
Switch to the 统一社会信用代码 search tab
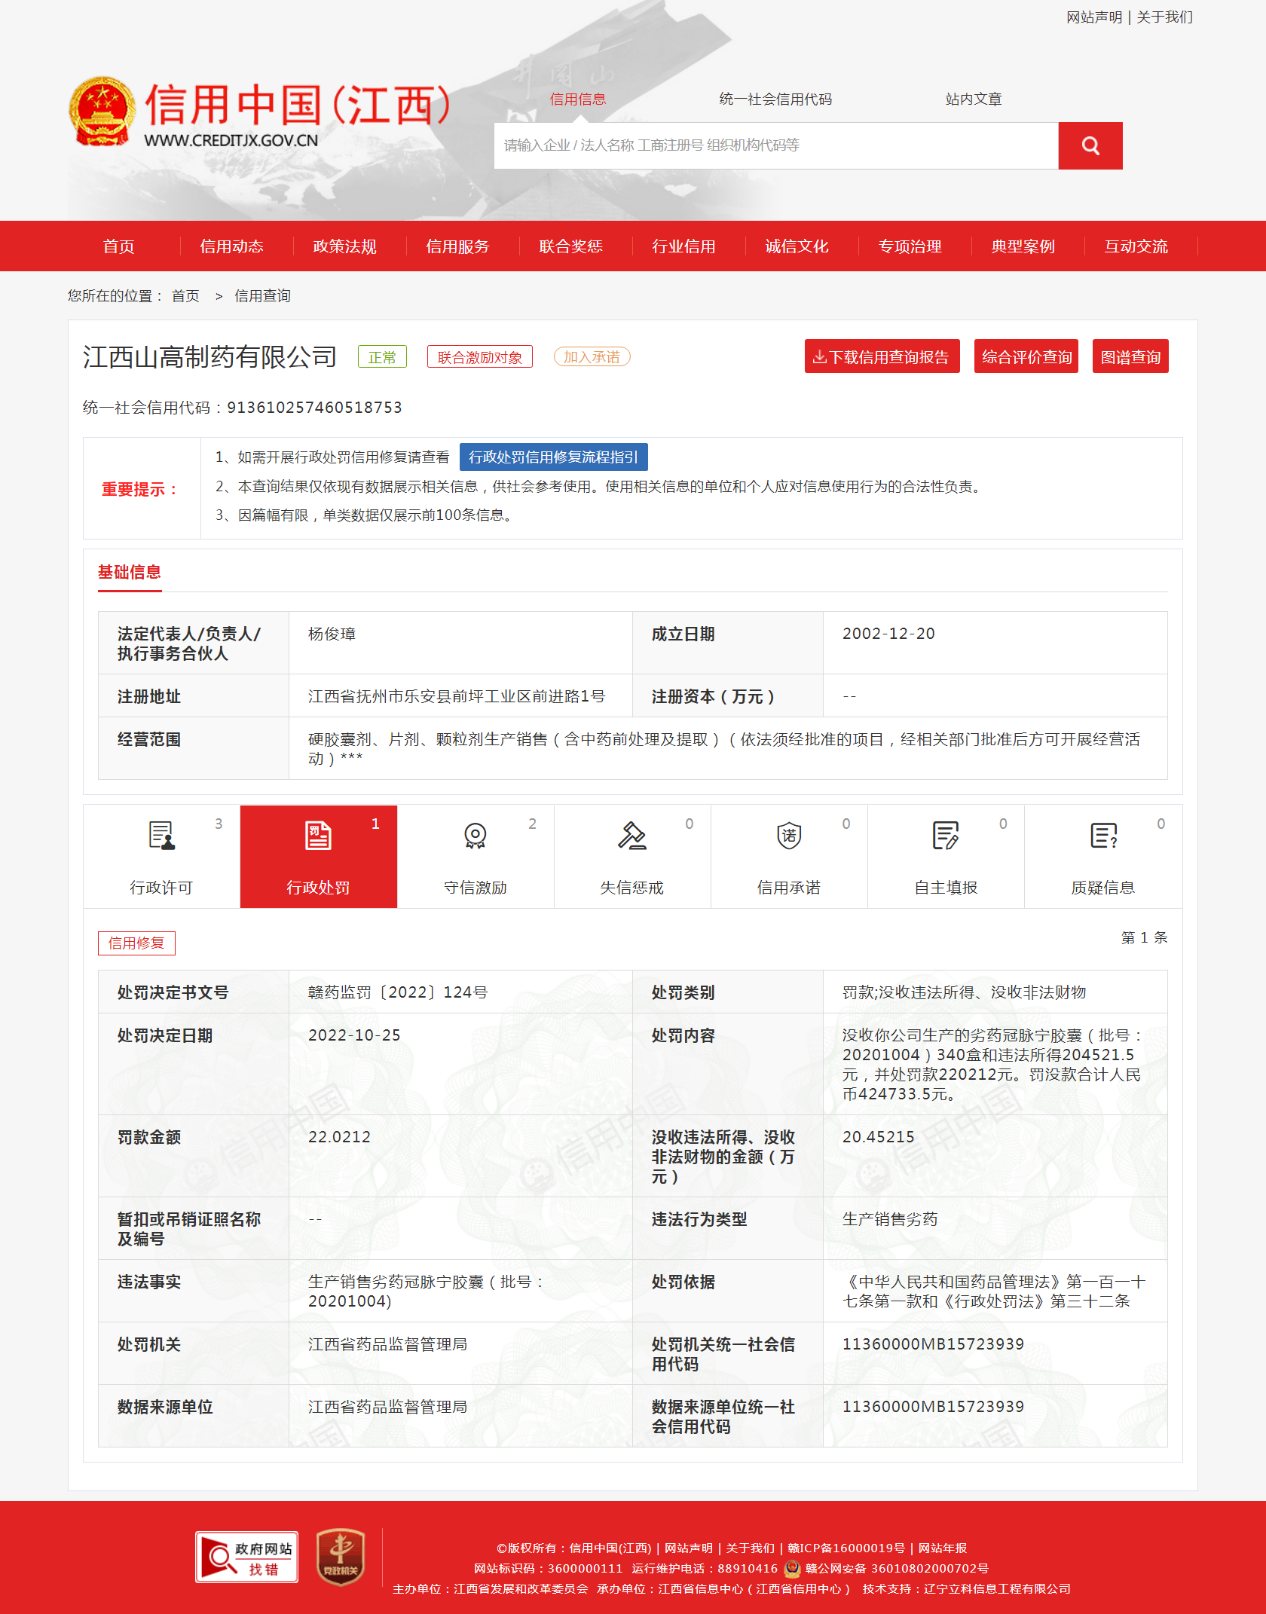click(776, 99)
